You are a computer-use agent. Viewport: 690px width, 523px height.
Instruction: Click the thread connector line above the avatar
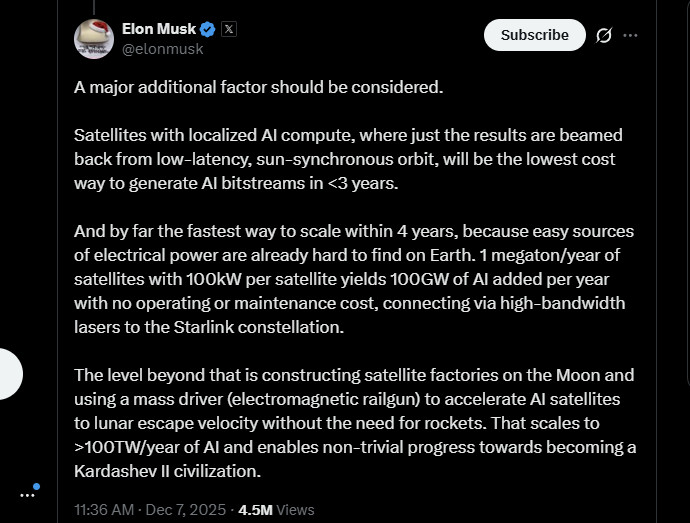click(93, 7)
